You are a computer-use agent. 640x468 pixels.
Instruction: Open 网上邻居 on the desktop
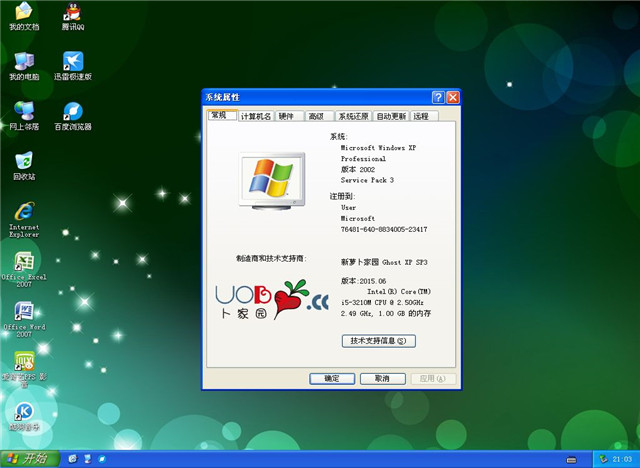(x=23, y=111)
